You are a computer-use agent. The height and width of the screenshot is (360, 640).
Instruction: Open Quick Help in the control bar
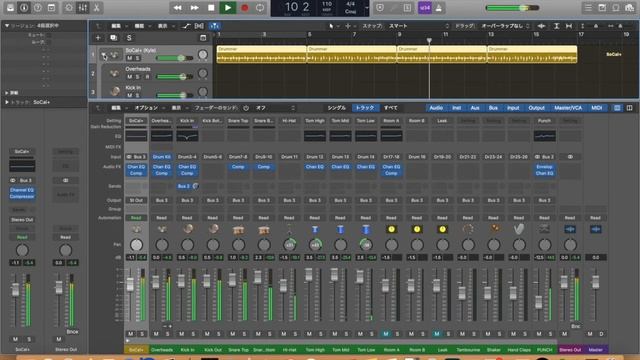click(38, 7)
